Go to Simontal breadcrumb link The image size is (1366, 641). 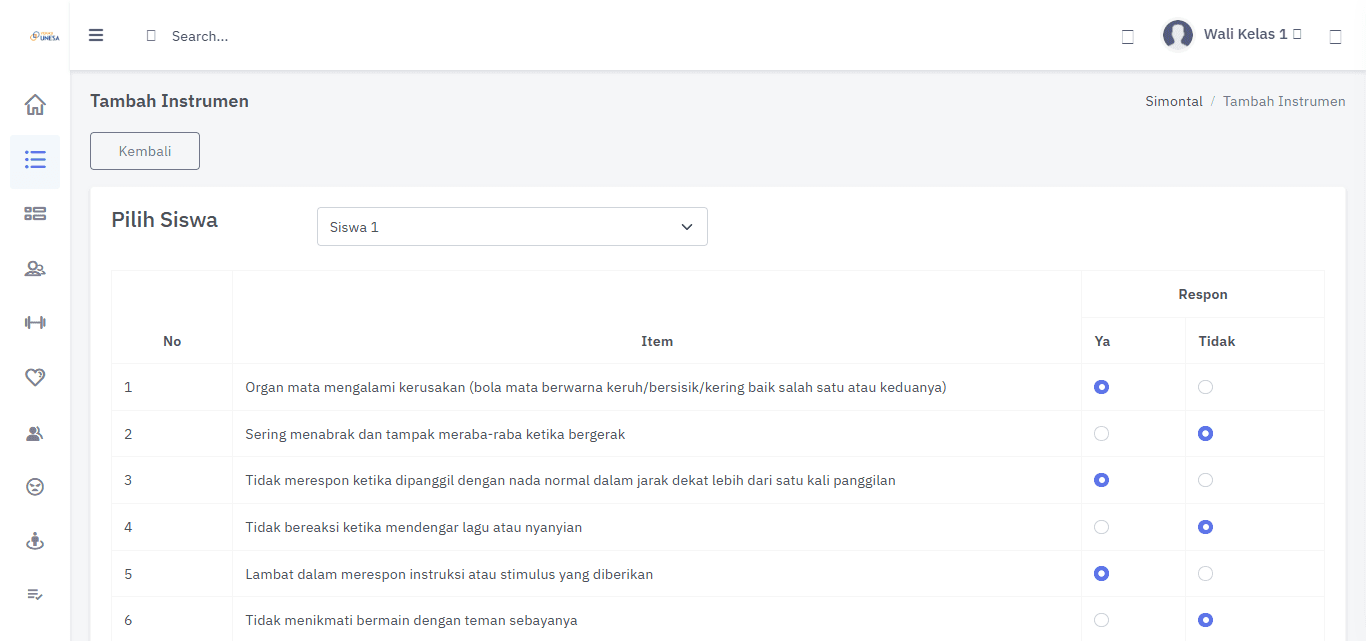pyautogui.click(x=1174, y=101)
